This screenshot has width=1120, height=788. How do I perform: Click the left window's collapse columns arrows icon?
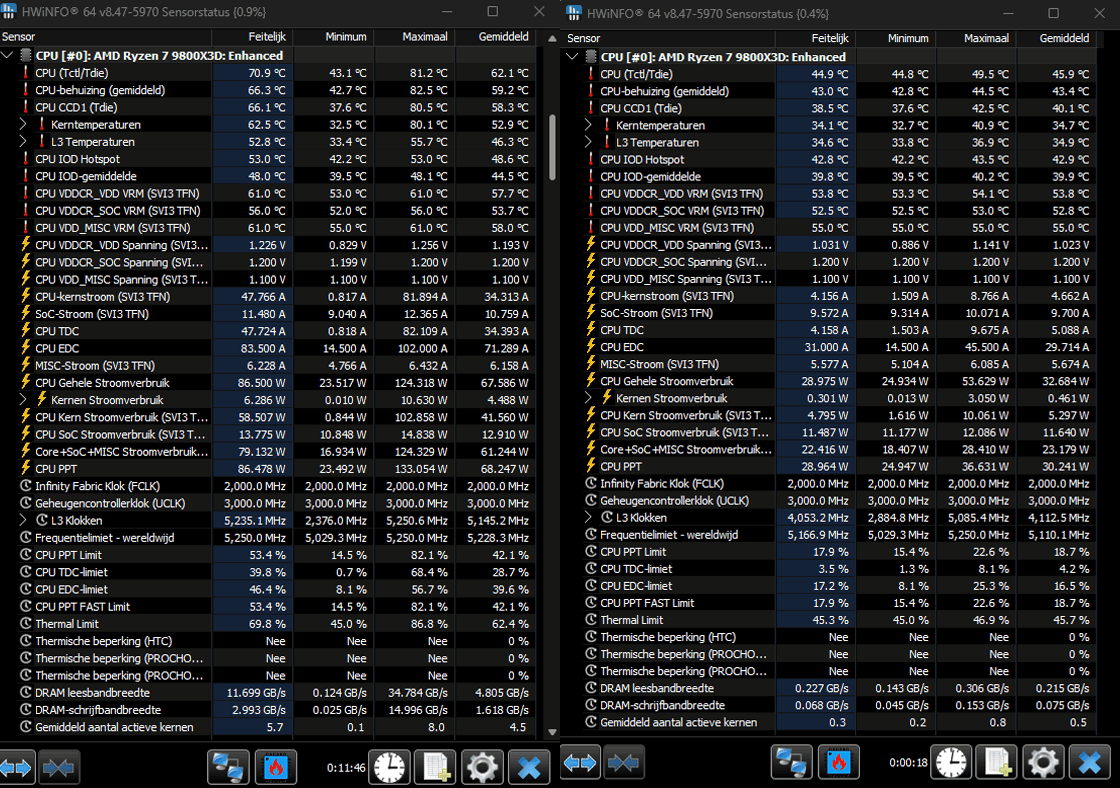[59, 768]
